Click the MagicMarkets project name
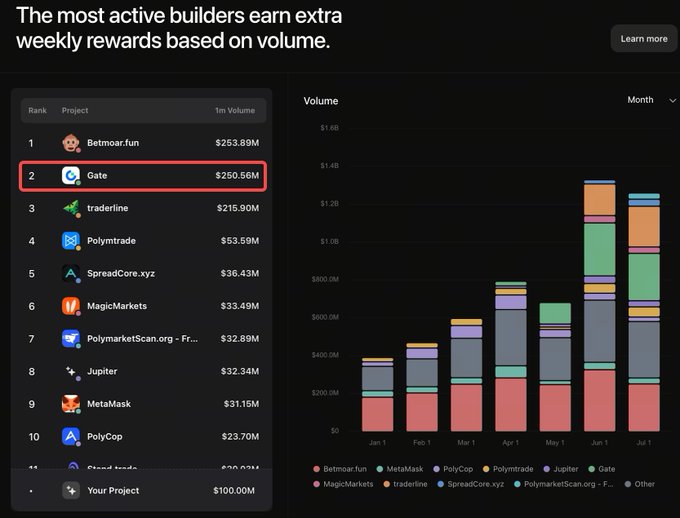Image resolution: width=680 pixels, height=518 pixels. 117,306
